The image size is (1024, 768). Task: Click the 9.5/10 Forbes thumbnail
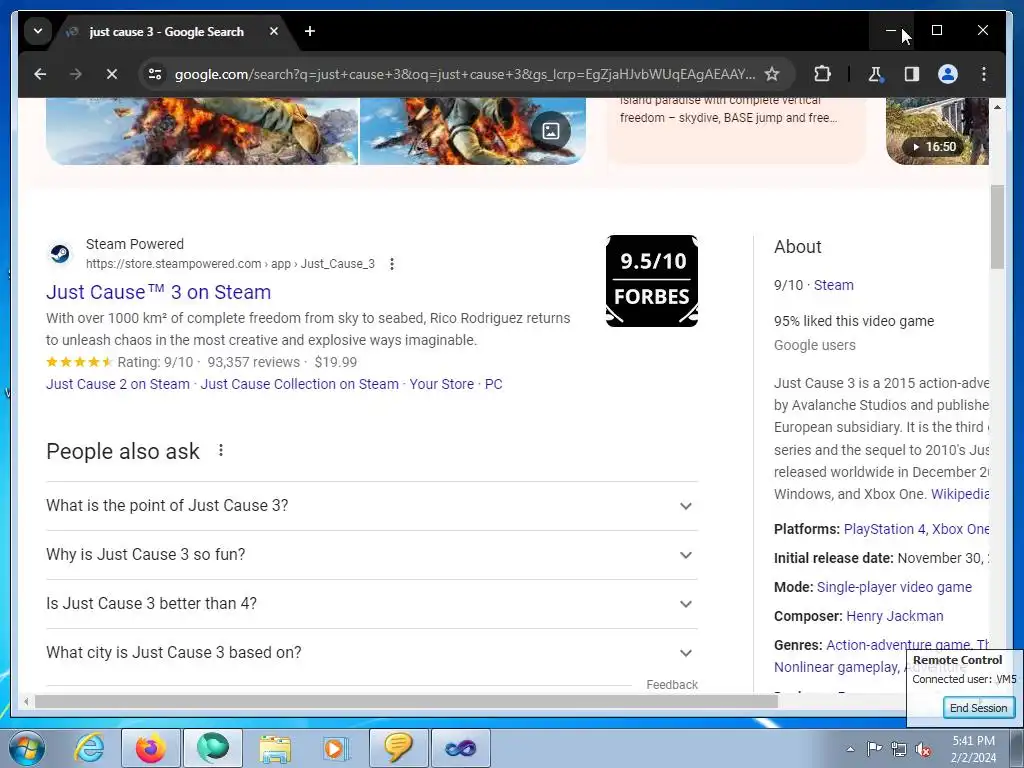(652, 281)
